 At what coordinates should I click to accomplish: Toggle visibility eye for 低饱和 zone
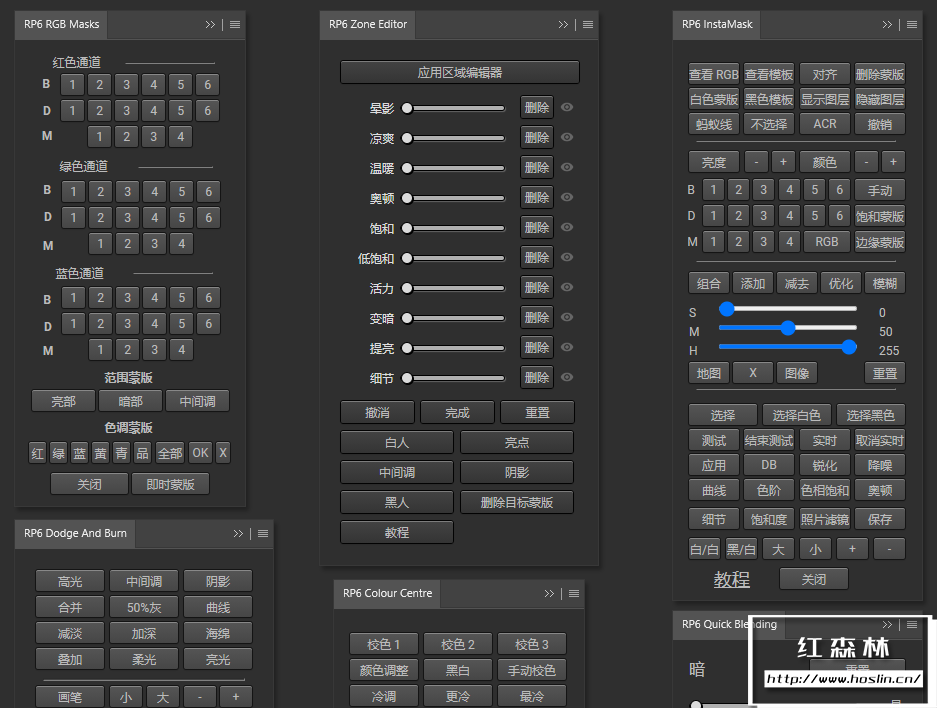click(x=567, y=258)
